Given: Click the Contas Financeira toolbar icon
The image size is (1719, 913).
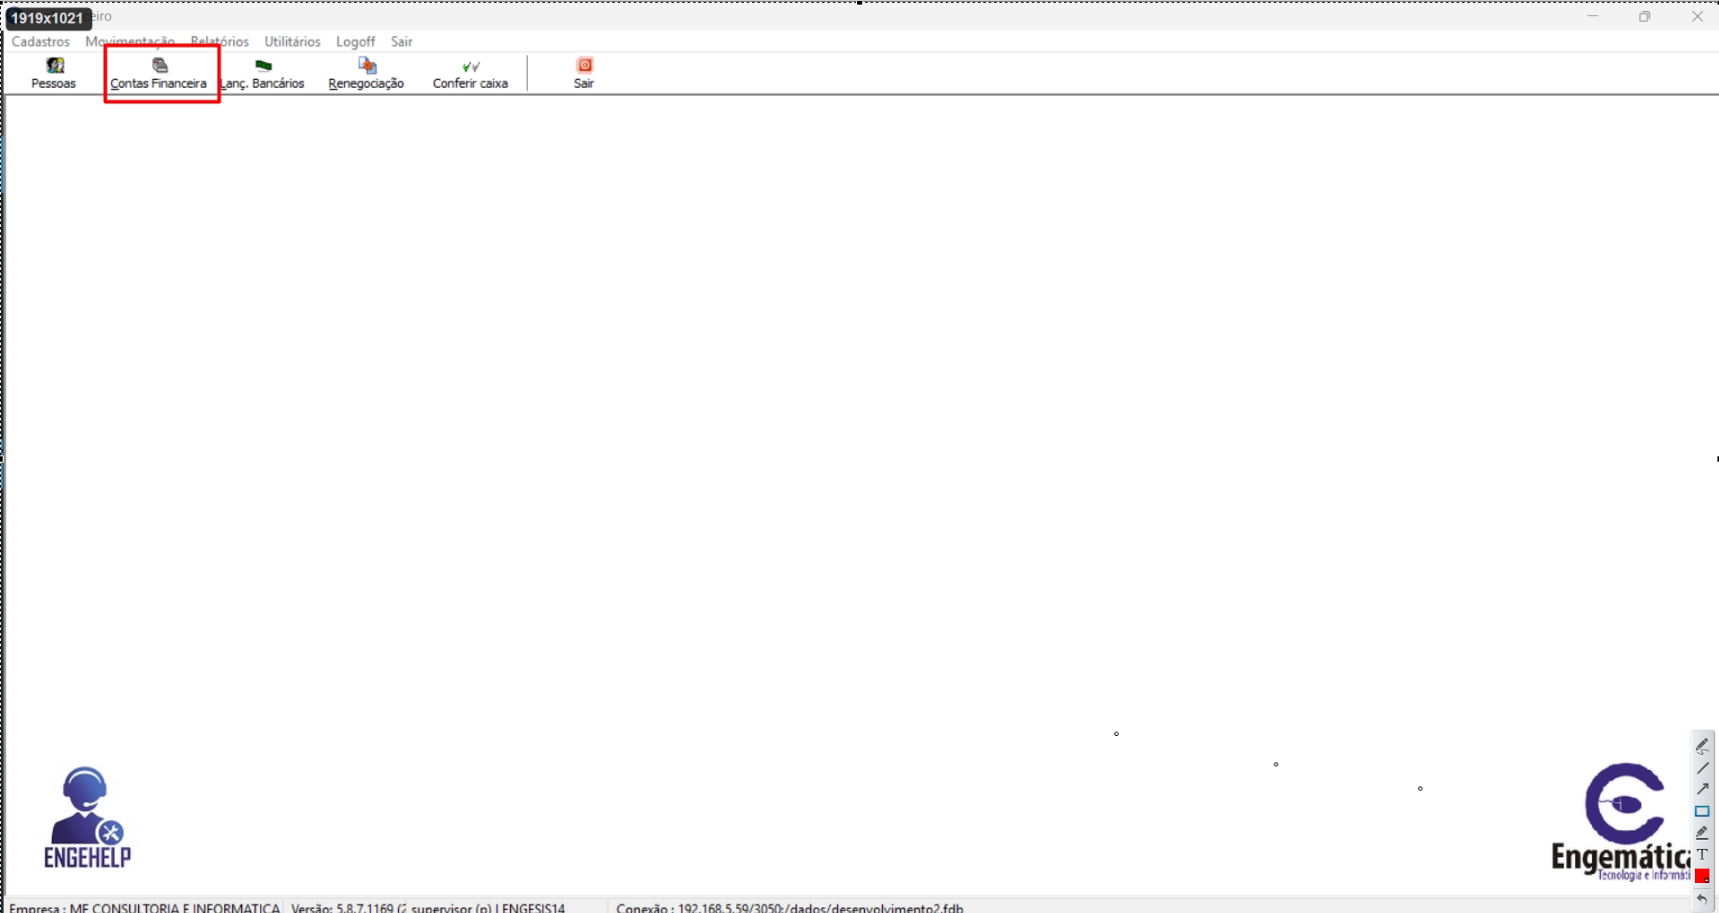Looking at the screenshot, I should [159, 73].
